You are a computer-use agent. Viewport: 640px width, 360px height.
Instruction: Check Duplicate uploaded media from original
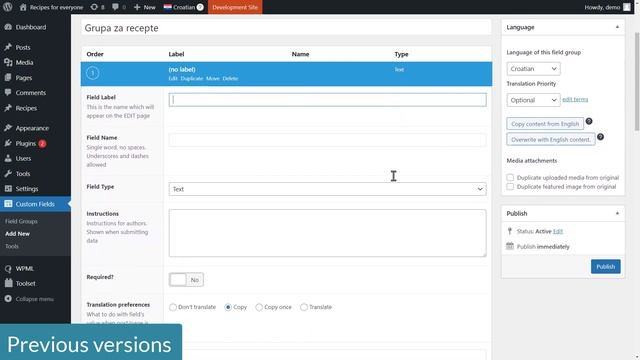coord(510,178)
